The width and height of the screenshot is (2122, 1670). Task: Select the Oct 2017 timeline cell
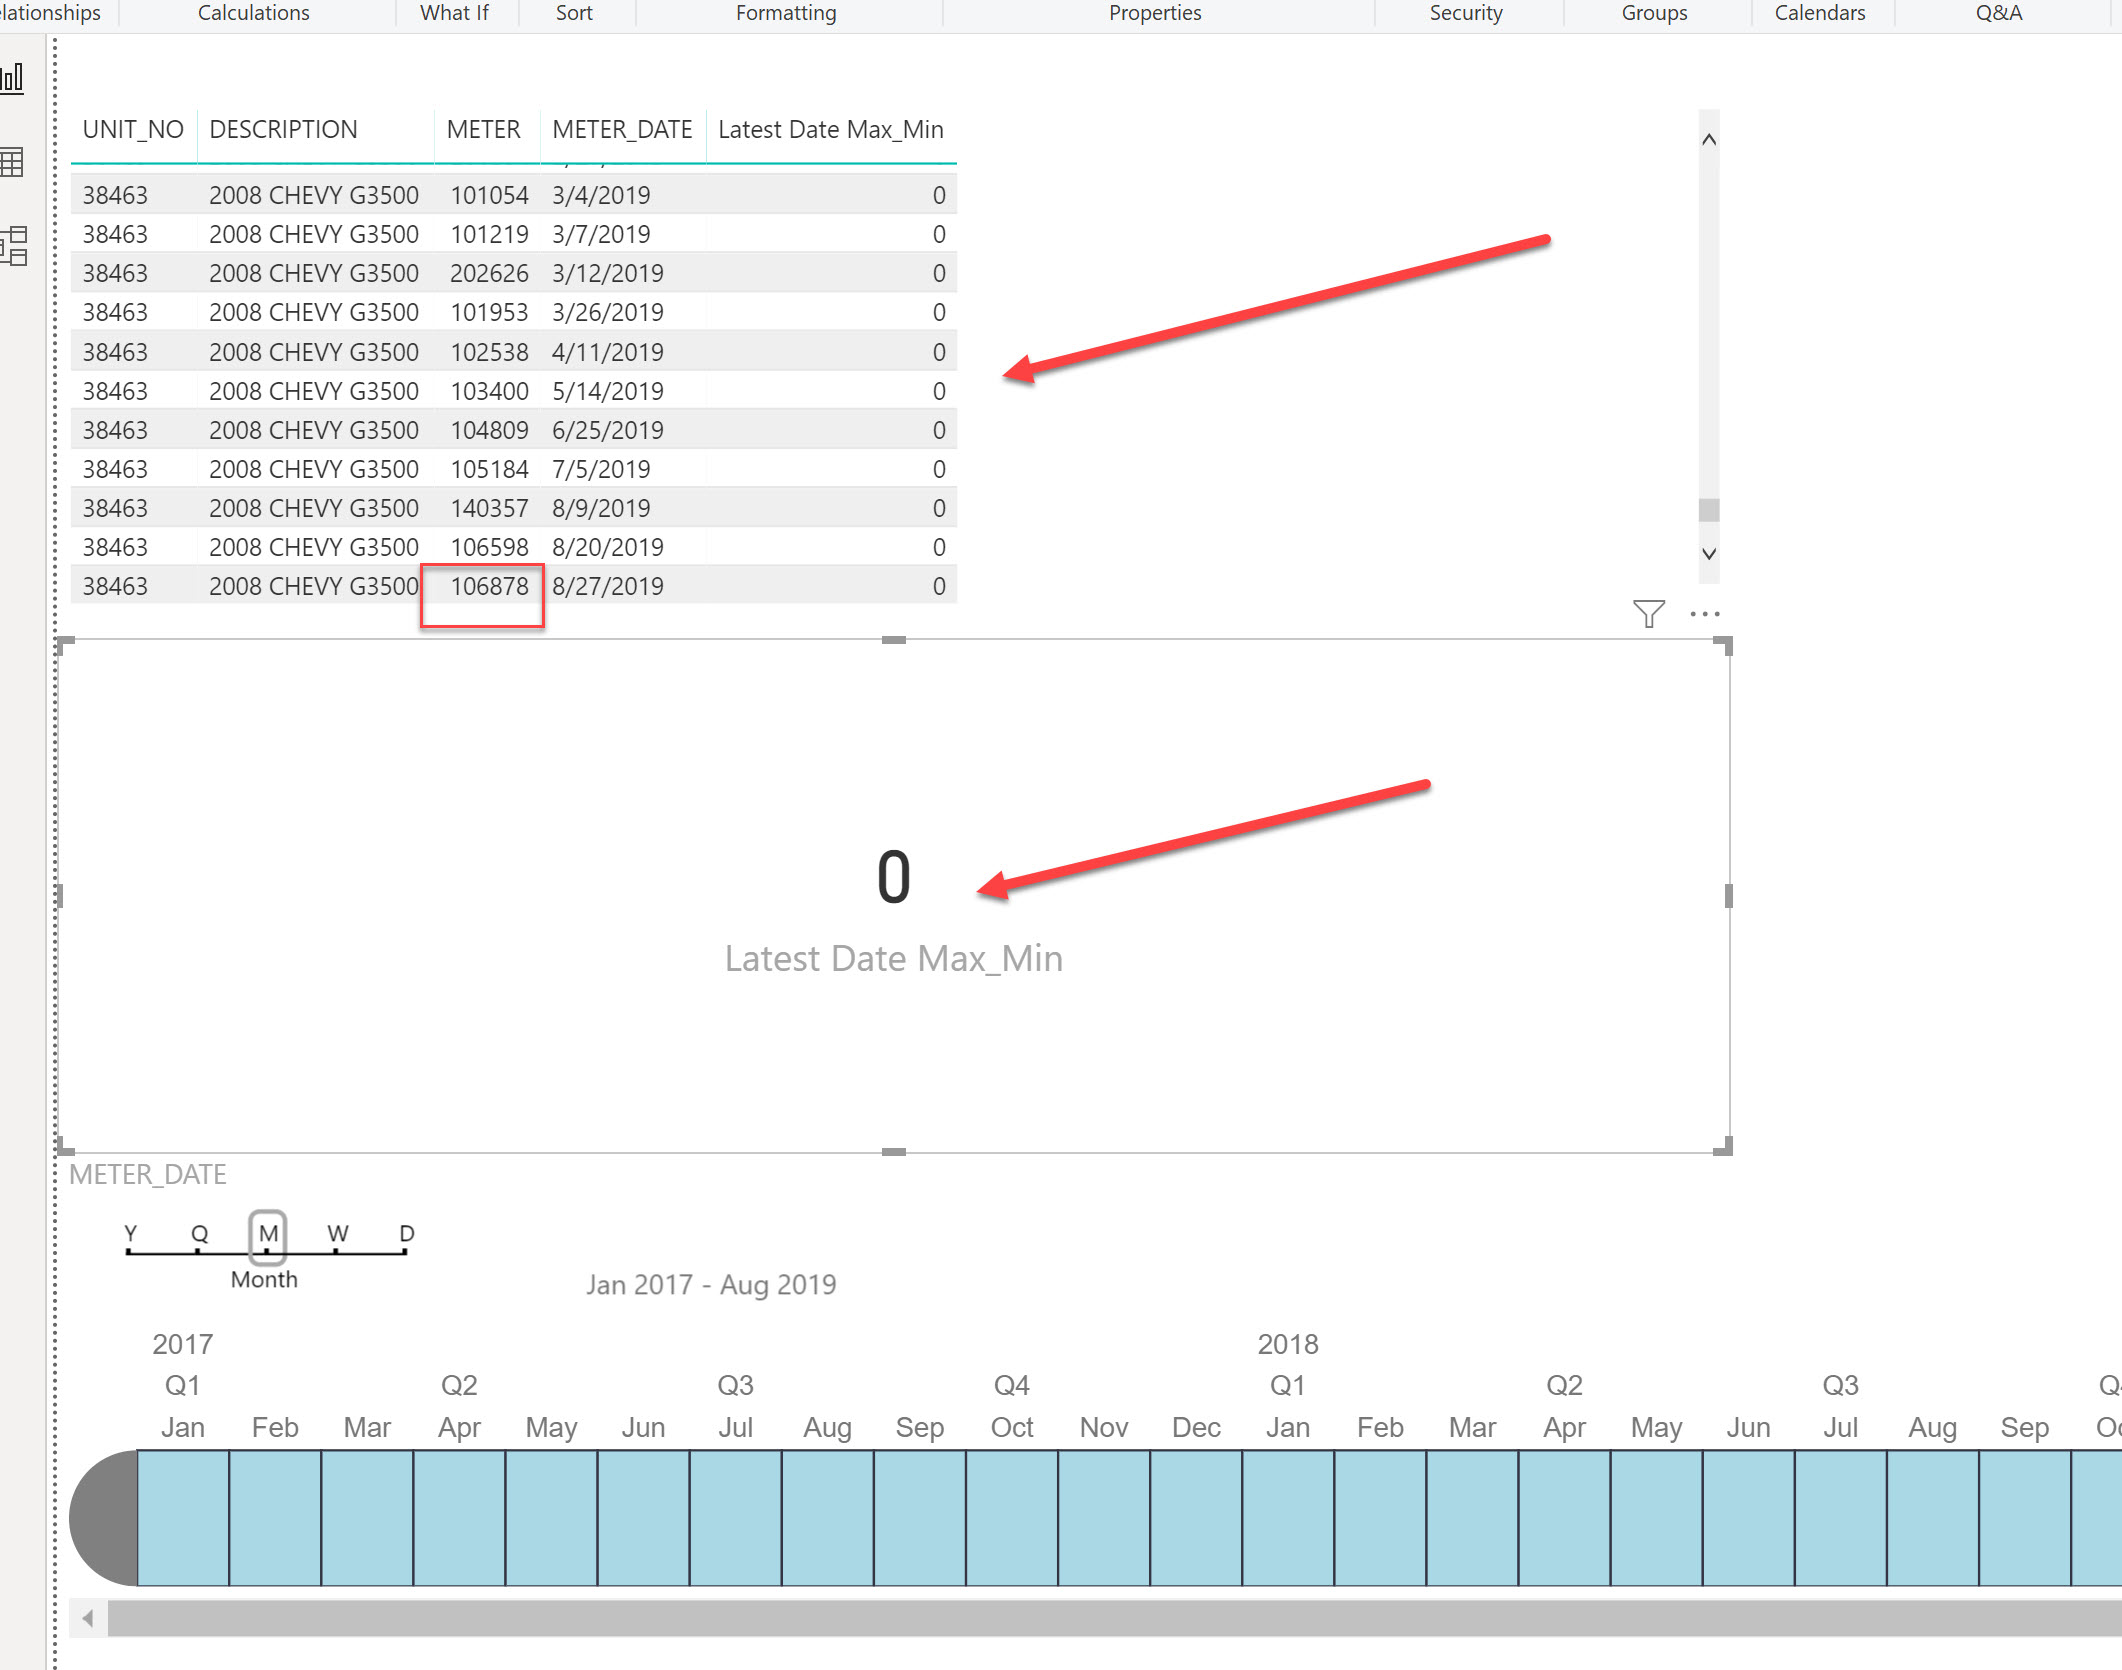[1012, 1518]
